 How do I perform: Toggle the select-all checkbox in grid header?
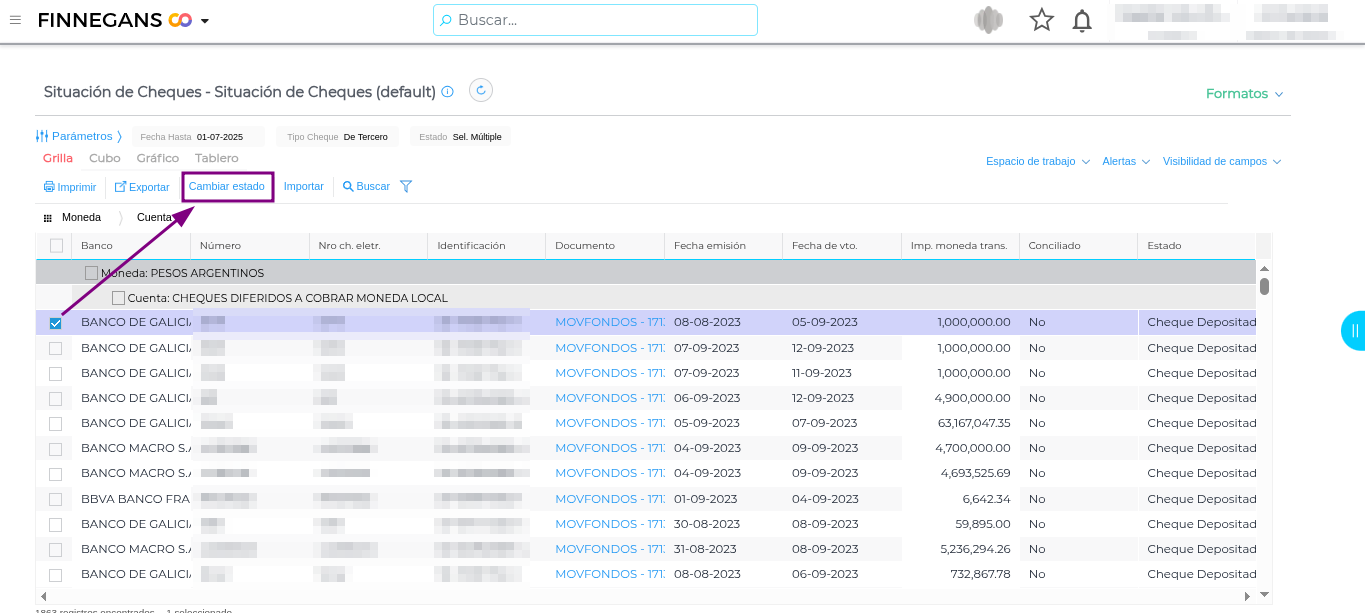click(56, 246)
